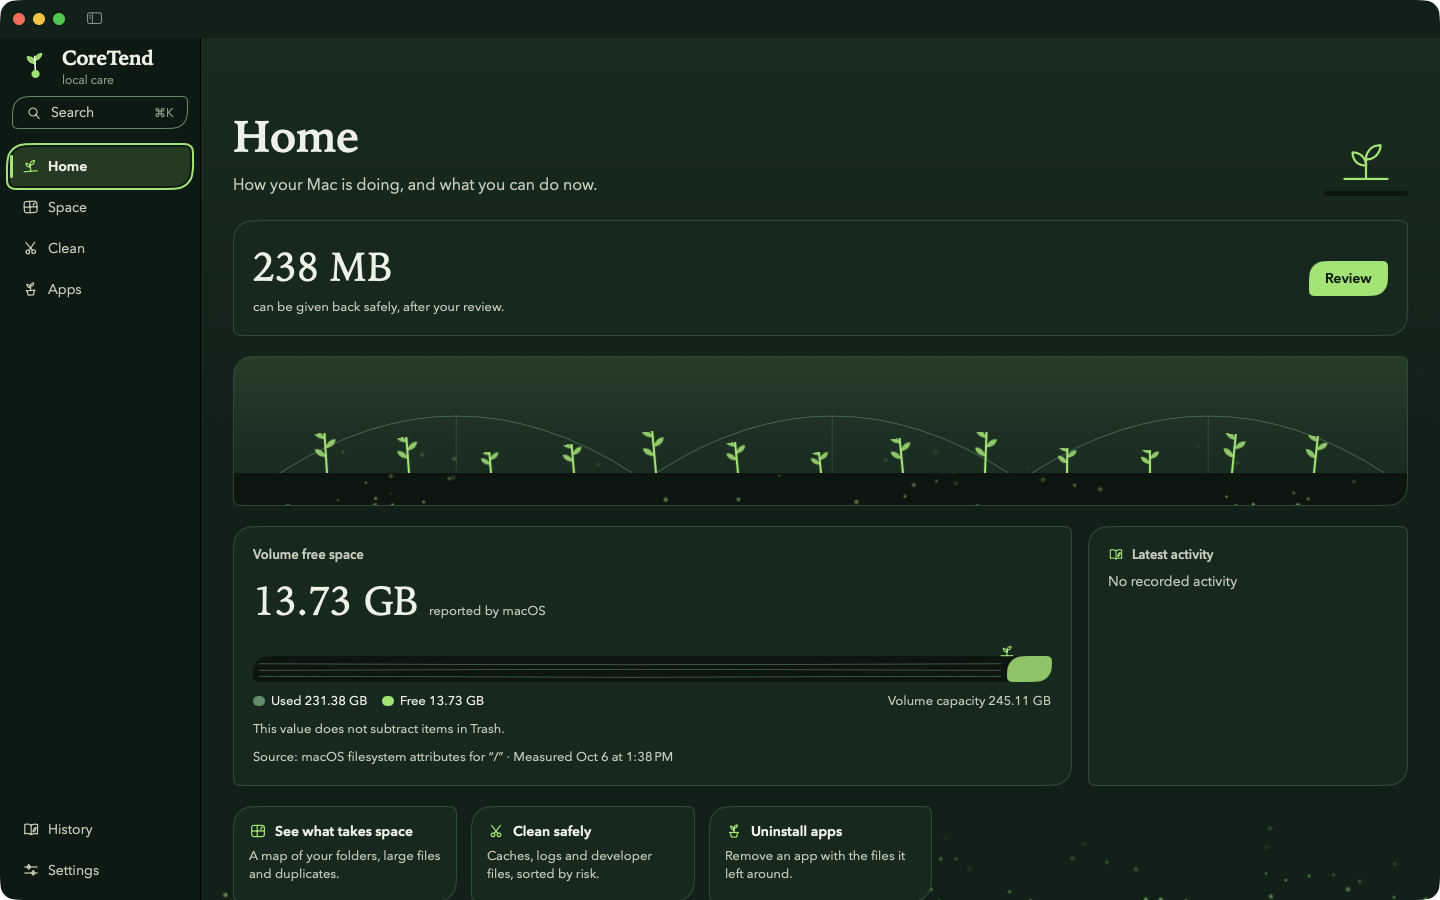Toggle the sidebar with the title bar icon

[95, 18]
